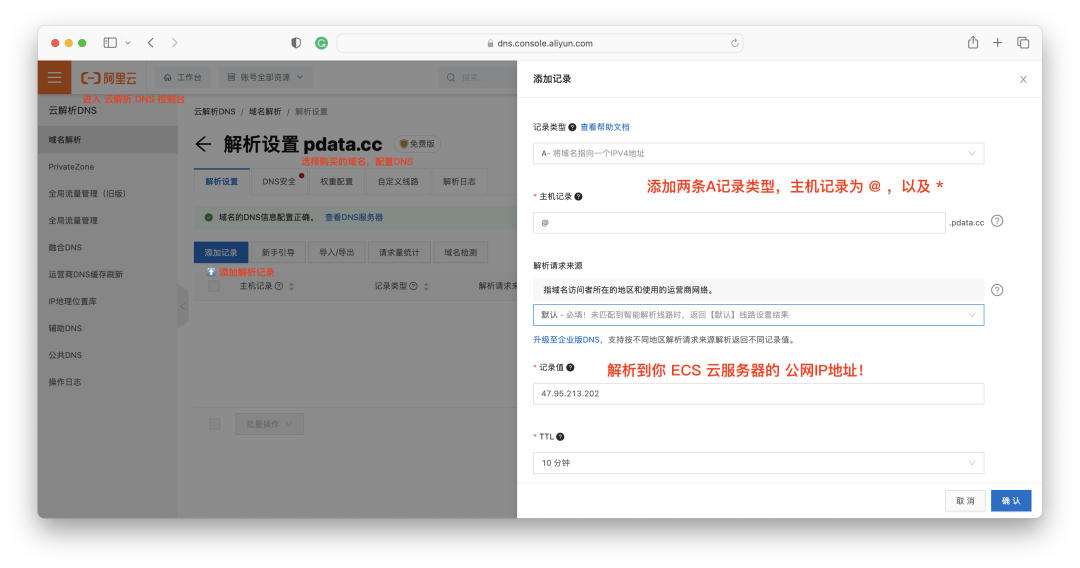Show Safari tab overview

1023,43
